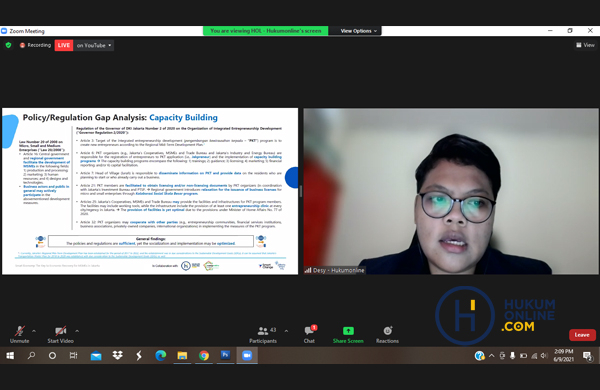Open the Chat panel

coord(310,335)
